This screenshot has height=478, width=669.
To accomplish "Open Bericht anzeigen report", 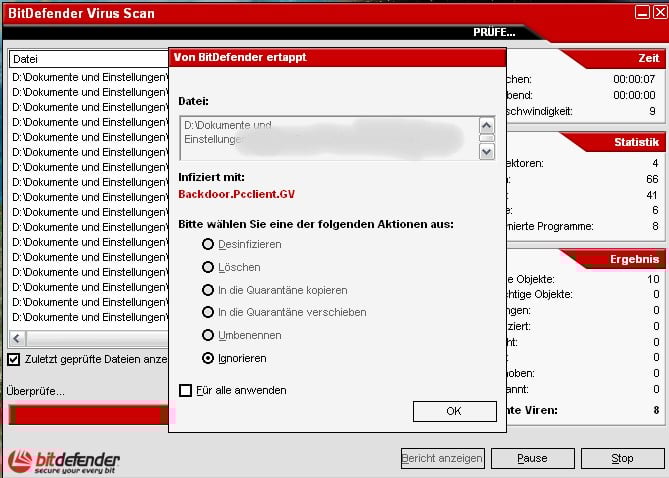I will coord(442,458).
